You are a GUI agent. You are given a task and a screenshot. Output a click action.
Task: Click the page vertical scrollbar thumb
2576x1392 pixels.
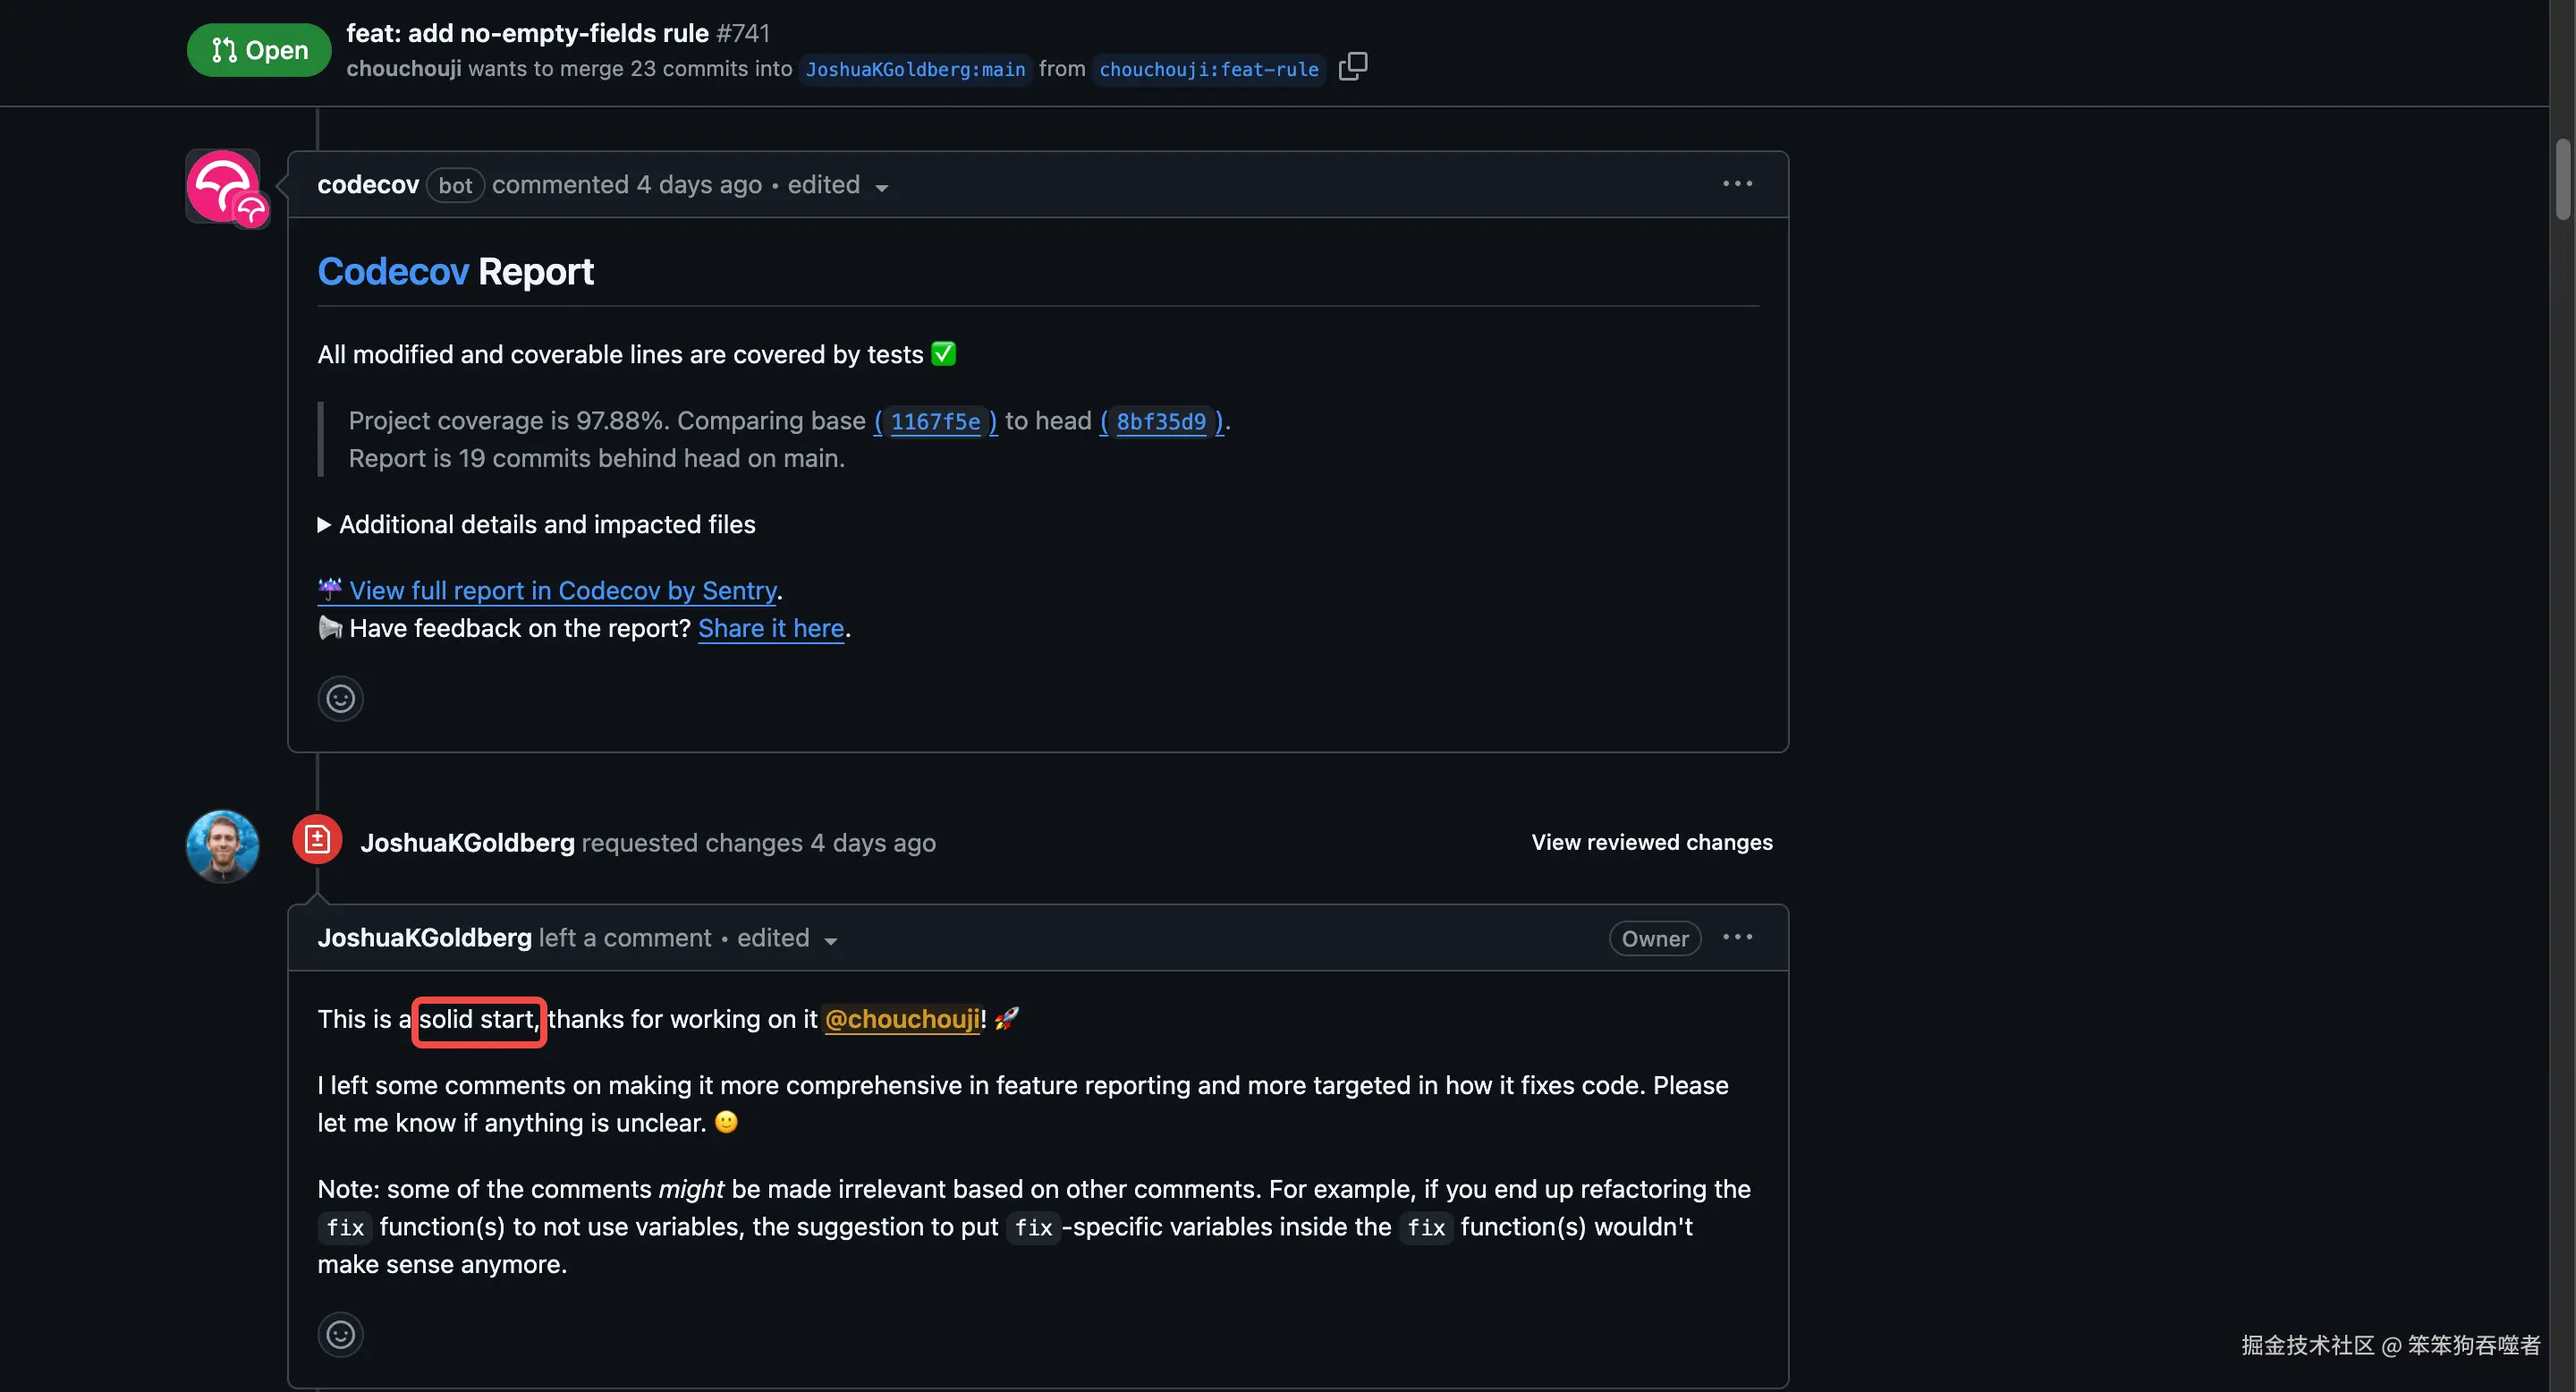(x=2562, y=180)
